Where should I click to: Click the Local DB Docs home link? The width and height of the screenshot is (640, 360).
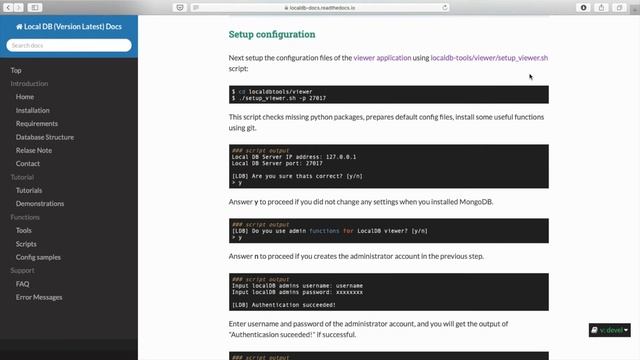click(x=69, y=27)
